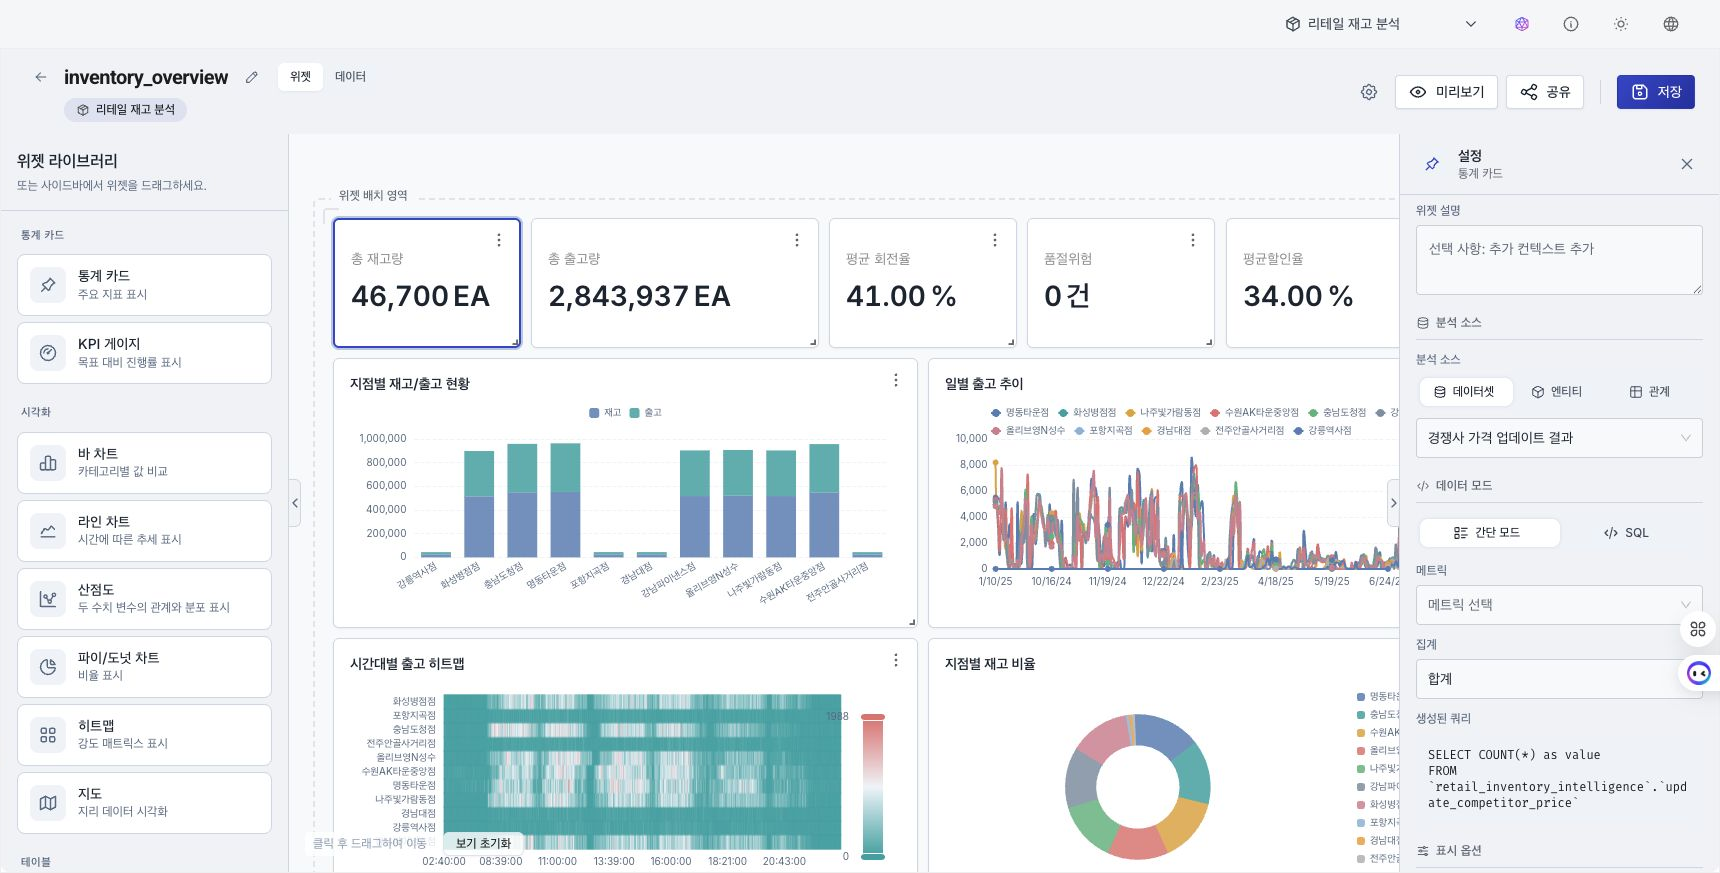Select the 데이터셋 source tab

click(x=1465, y=392)
